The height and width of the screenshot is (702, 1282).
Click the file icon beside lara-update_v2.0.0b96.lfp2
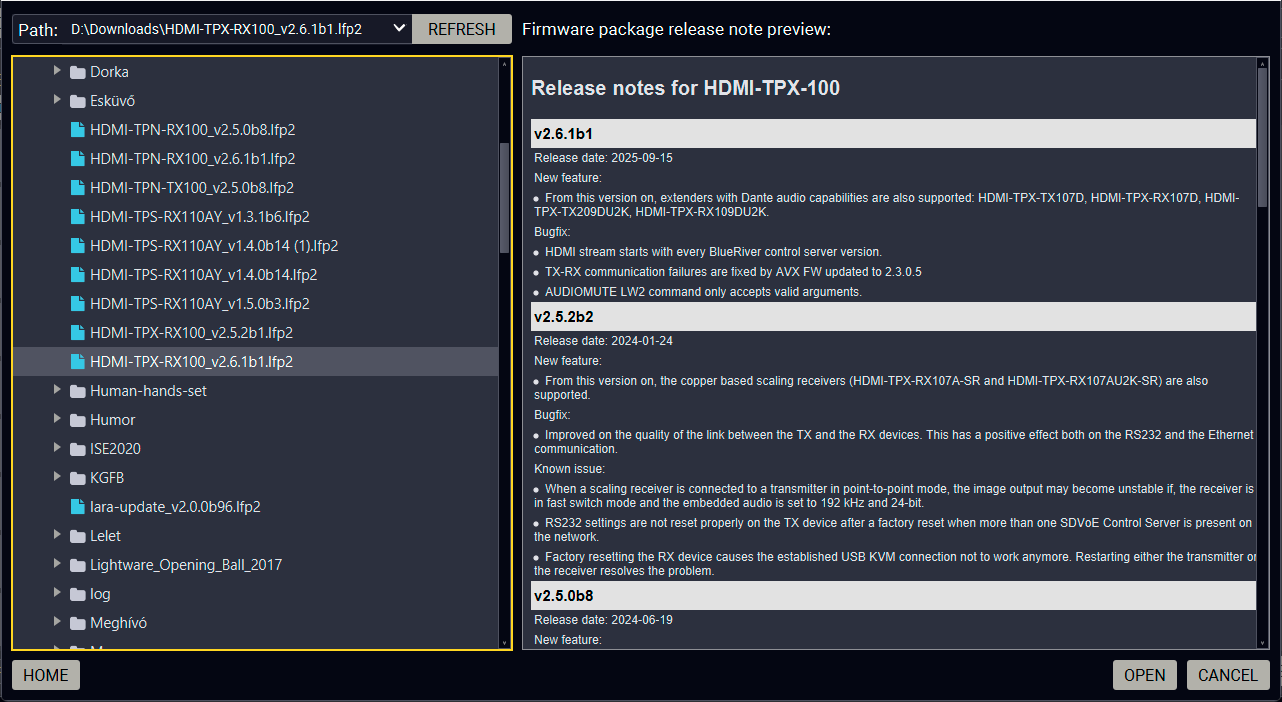(77, 506)
